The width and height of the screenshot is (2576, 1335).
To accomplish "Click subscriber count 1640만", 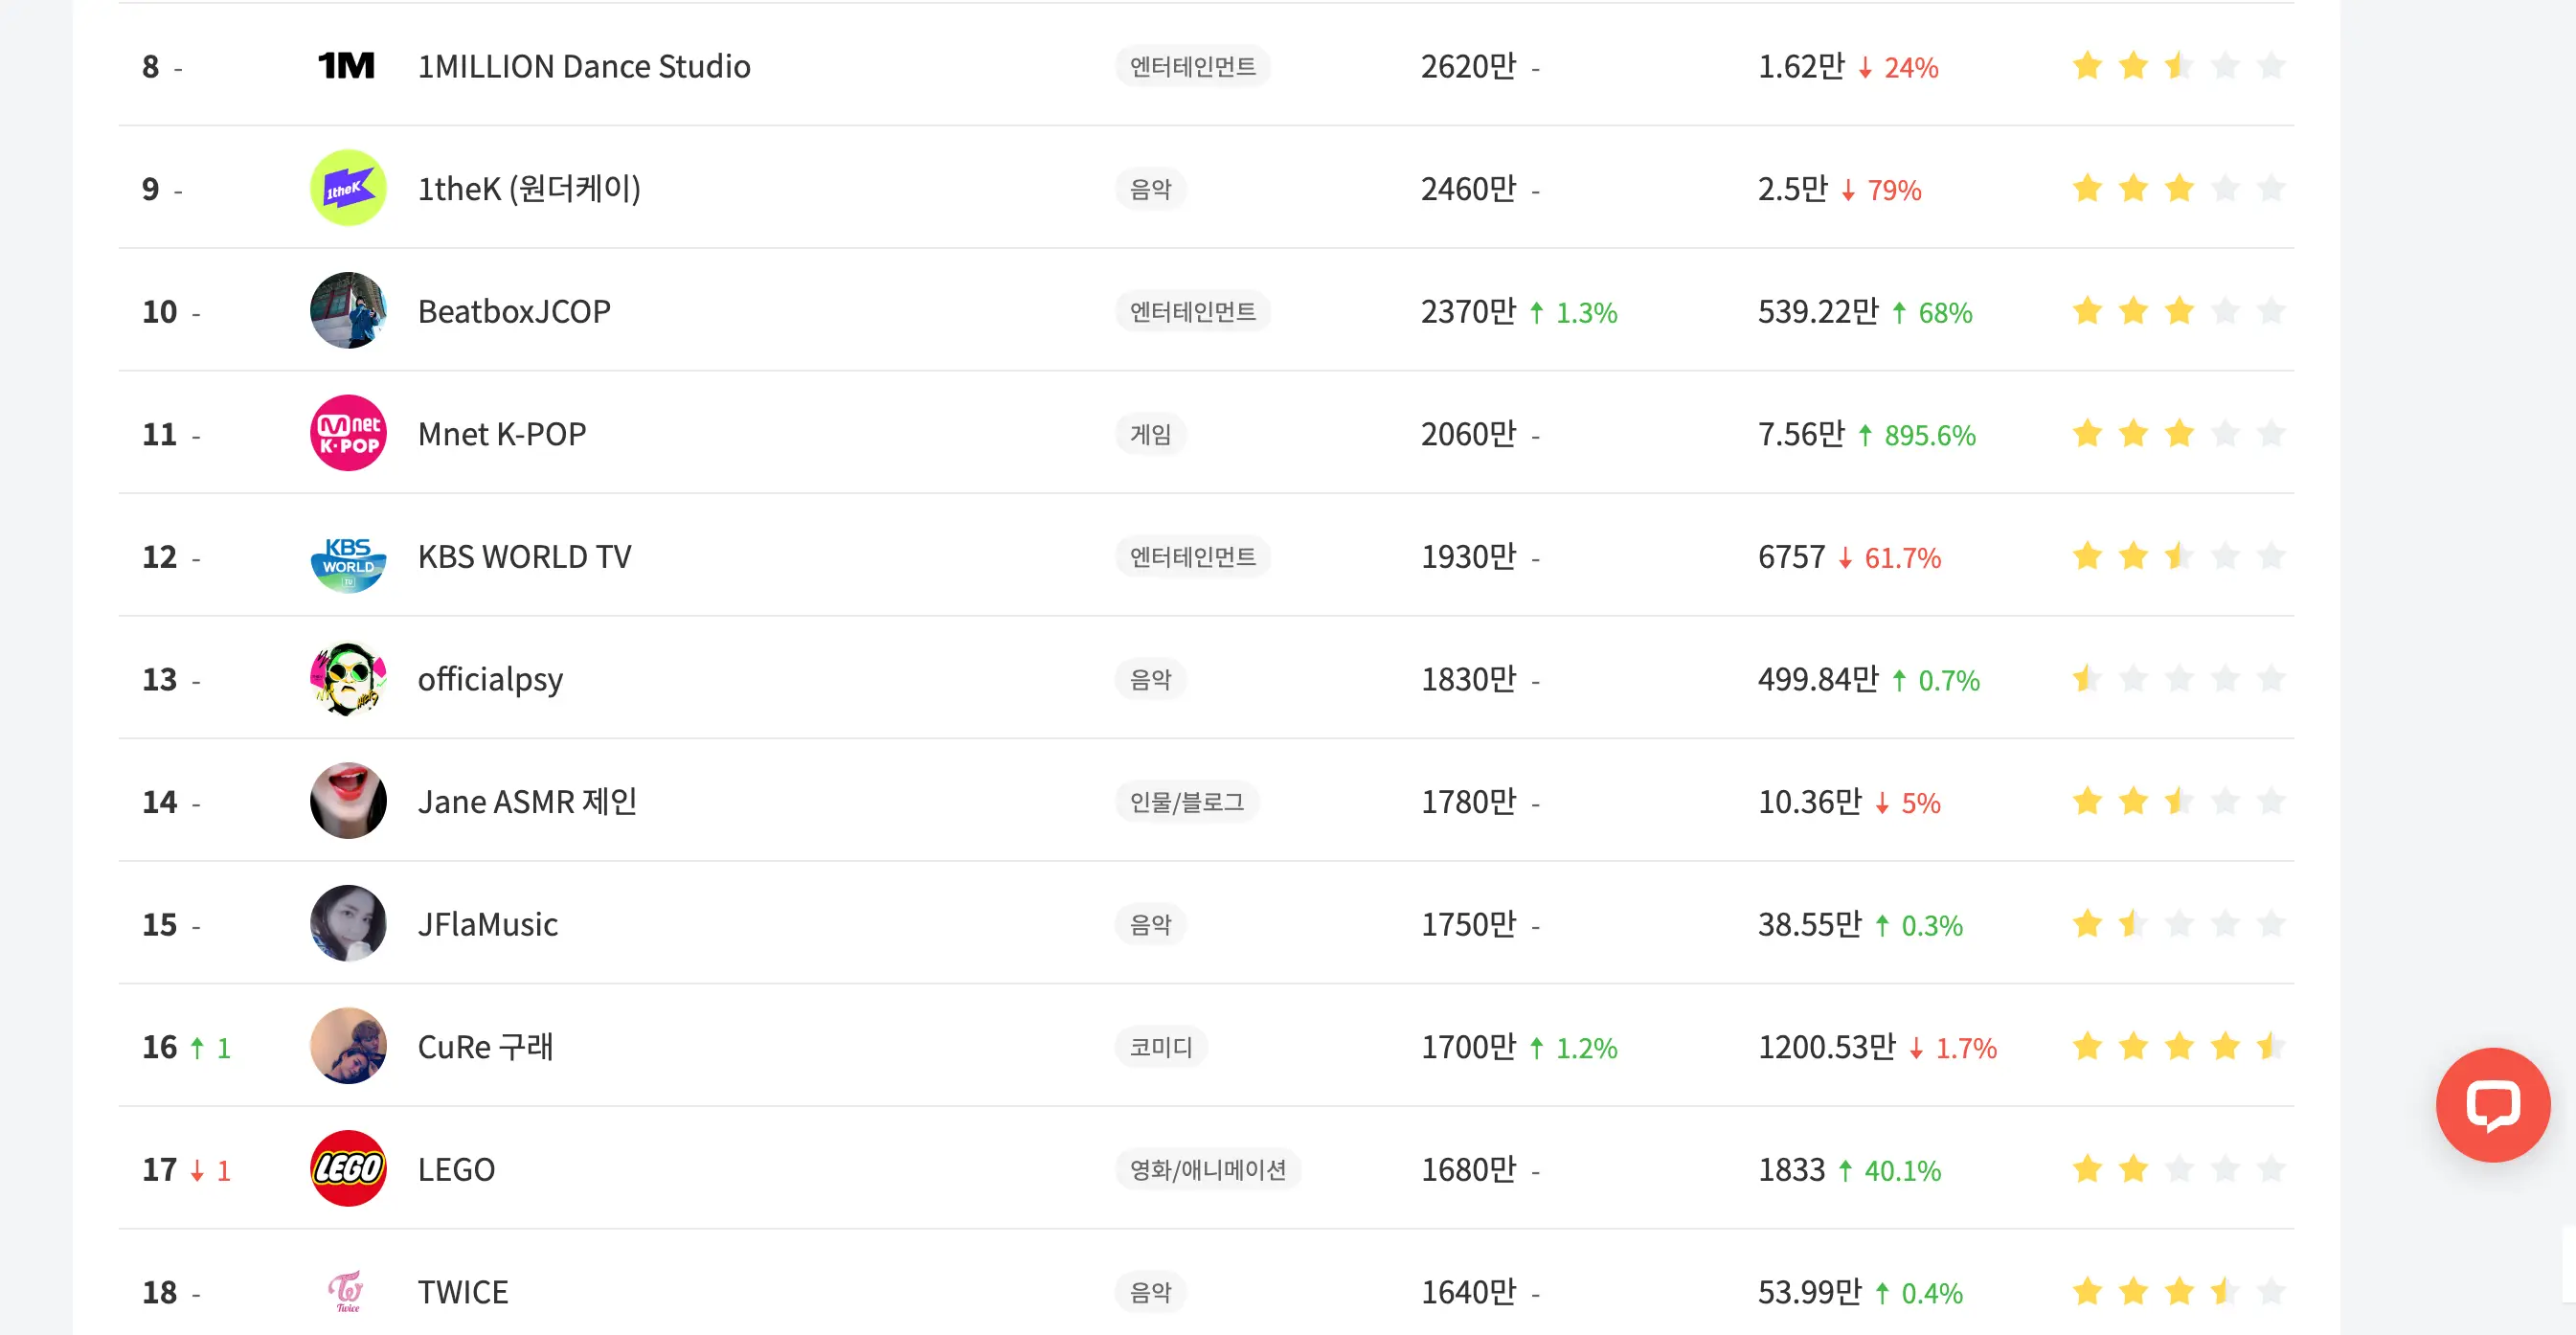I will [1469, 1292].
